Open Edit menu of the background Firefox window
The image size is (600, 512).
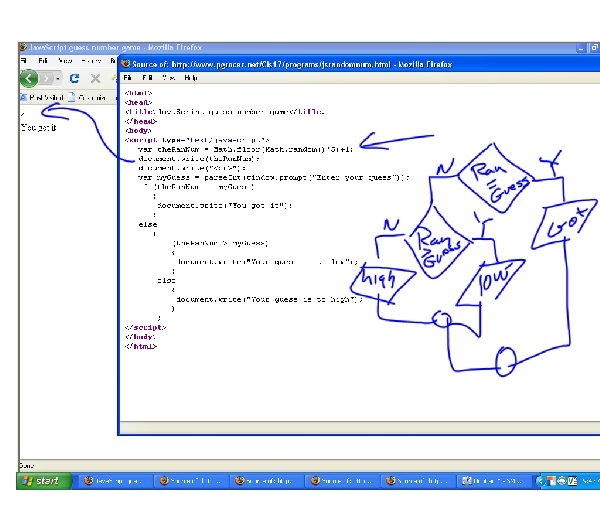[43, 60]
